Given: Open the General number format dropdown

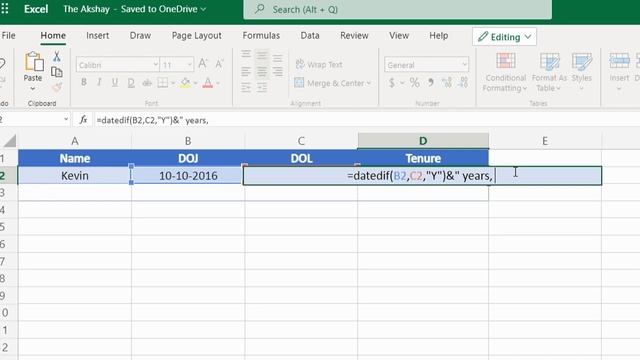Looking at the screenshot, I should point(464,64).
